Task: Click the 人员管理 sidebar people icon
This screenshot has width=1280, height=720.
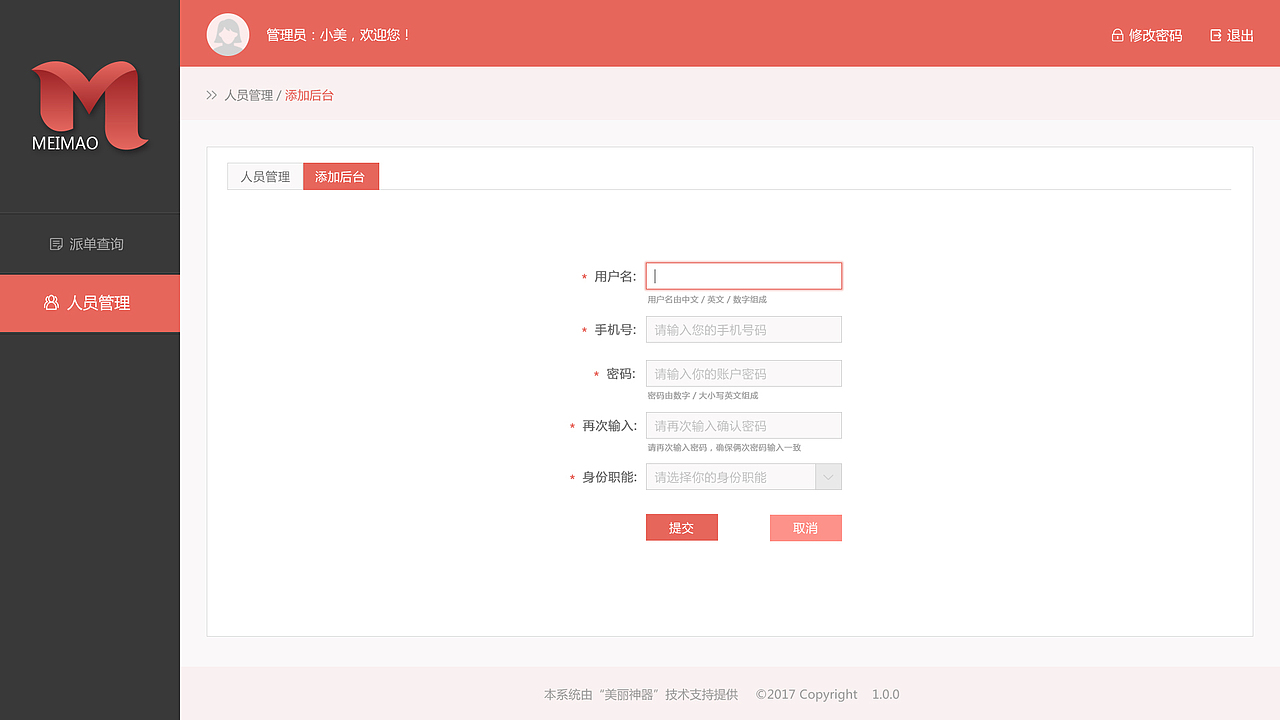Action: 51,303
